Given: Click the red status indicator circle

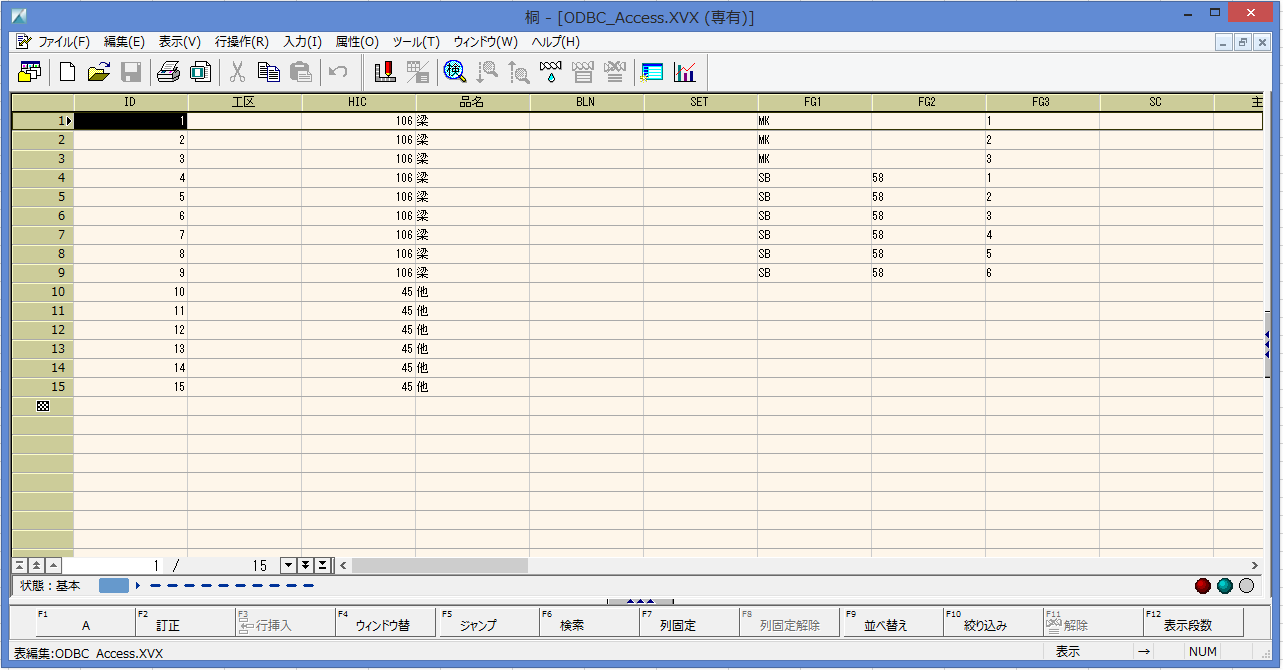Looking at the screenshot, I should click(x=1203, y=586).
